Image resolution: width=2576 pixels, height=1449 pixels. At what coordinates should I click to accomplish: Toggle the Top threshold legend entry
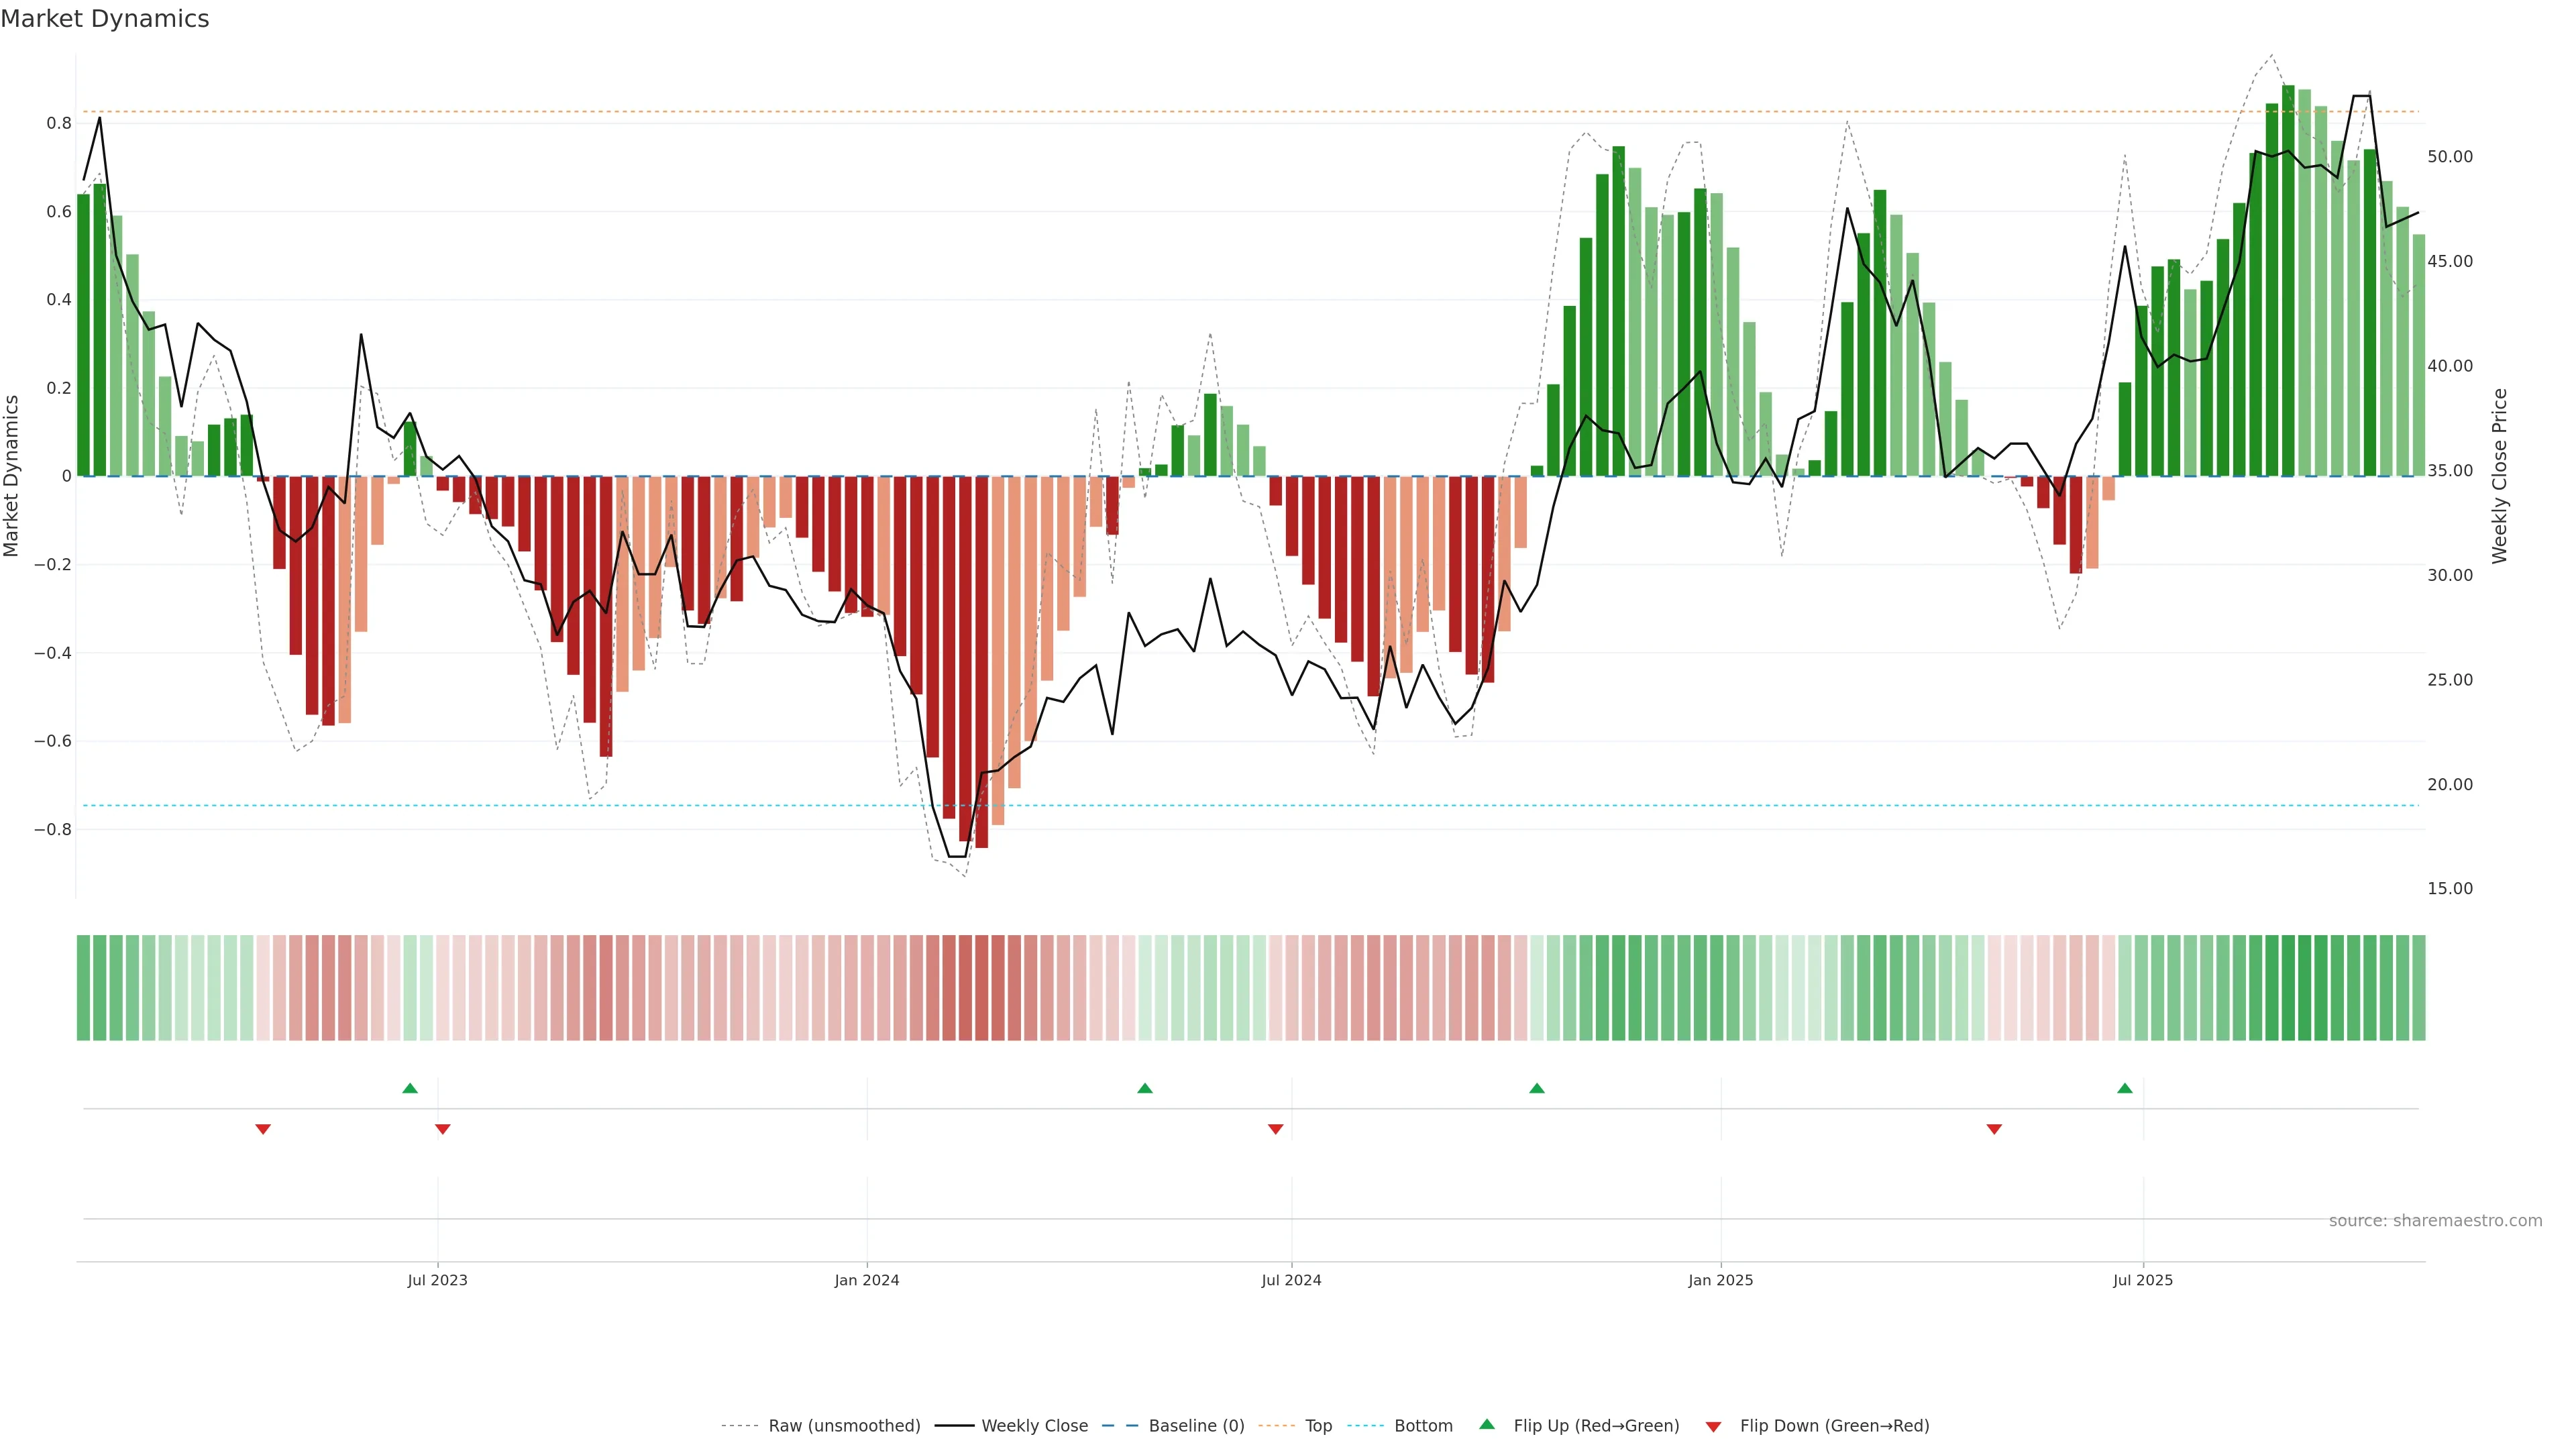click(1318, 1426)
